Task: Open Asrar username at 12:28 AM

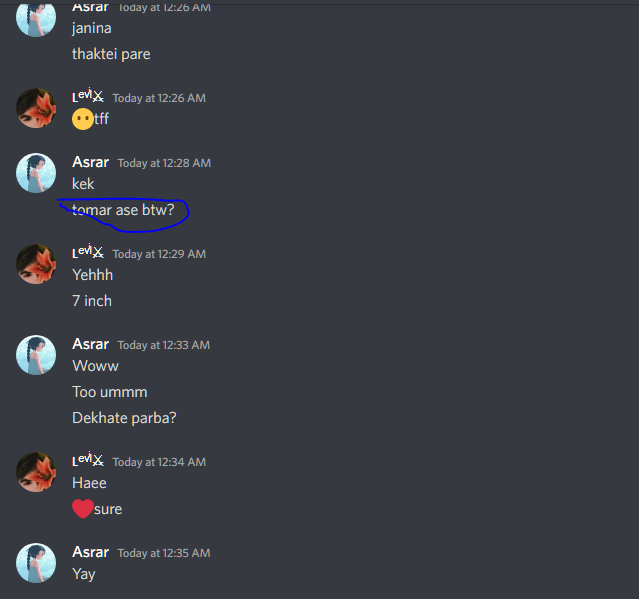Action: pyautogui.click(x=90, y=162)
